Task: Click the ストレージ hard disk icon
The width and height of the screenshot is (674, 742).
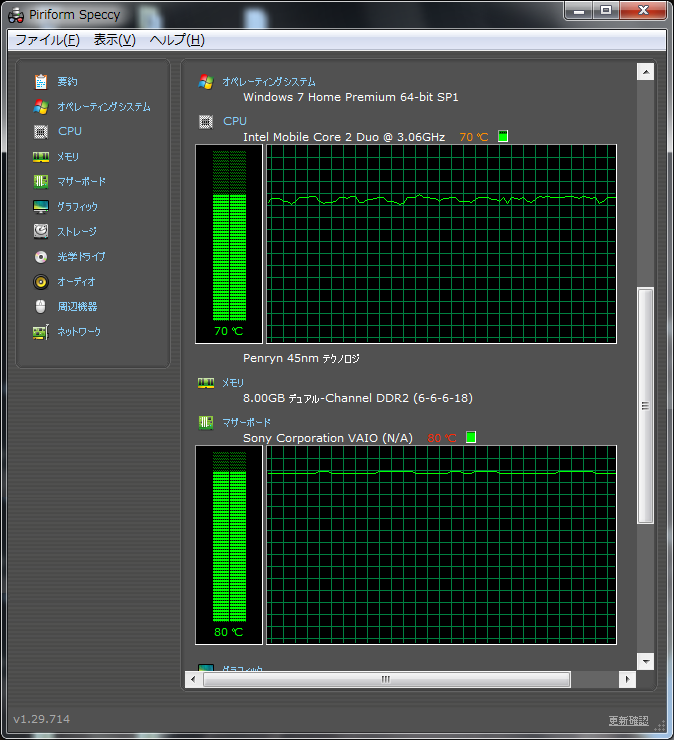Action: [x=41, y=231]
